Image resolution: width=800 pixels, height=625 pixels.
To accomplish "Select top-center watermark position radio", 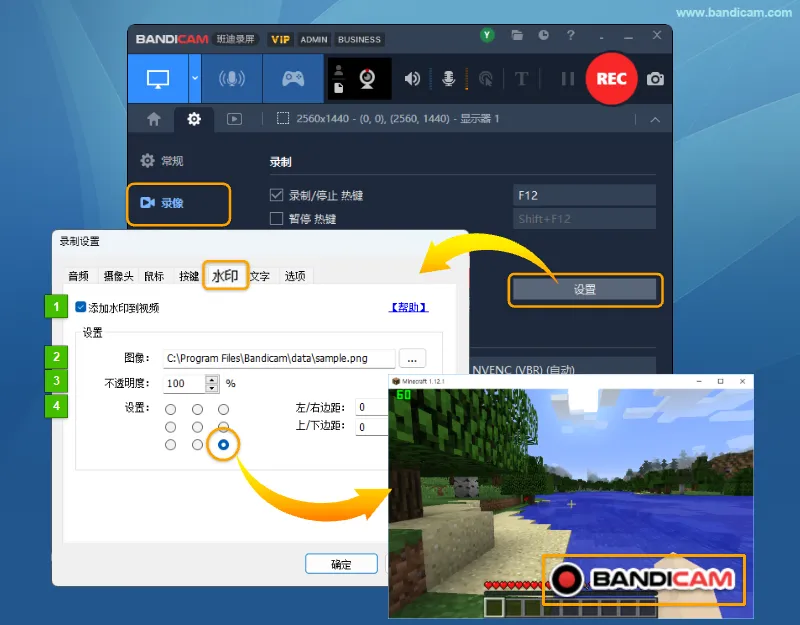I will point(197,409).
